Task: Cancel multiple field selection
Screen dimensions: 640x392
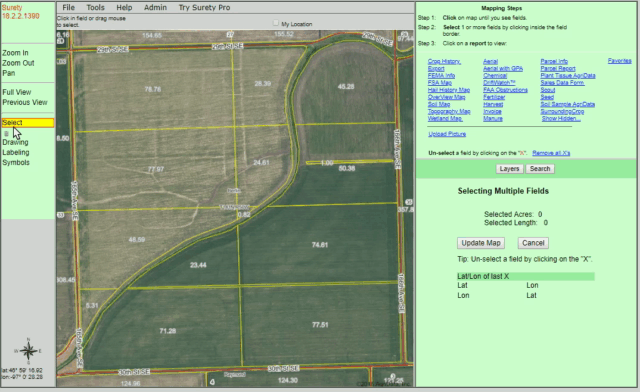Action: (x=533, y=243)
